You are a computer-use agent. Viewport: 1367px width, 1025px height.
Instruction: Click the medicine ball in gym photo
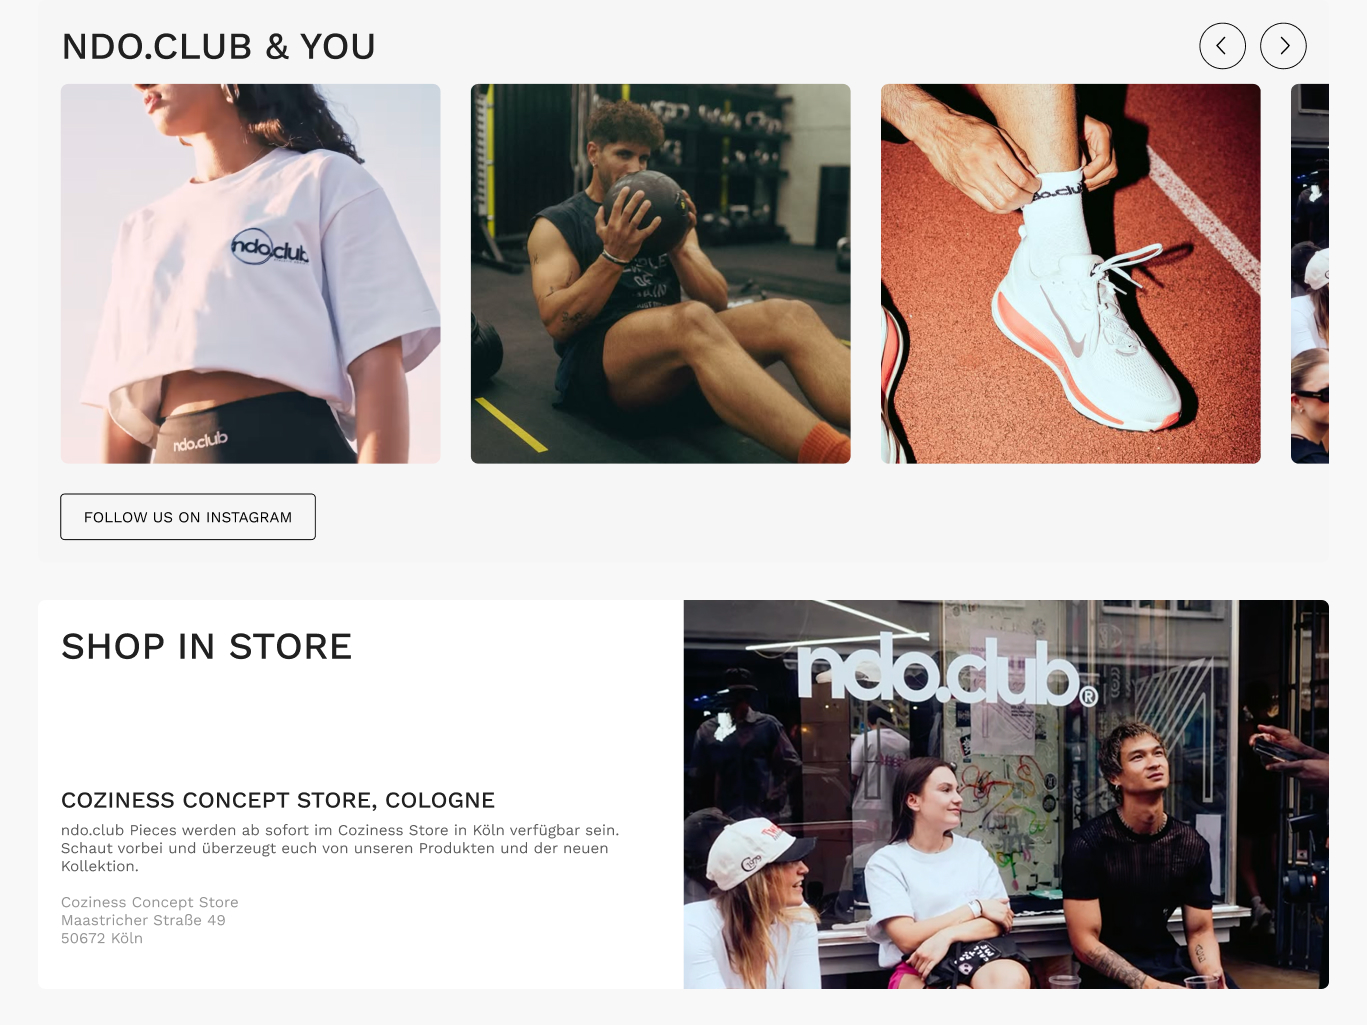tap(646, 201)
